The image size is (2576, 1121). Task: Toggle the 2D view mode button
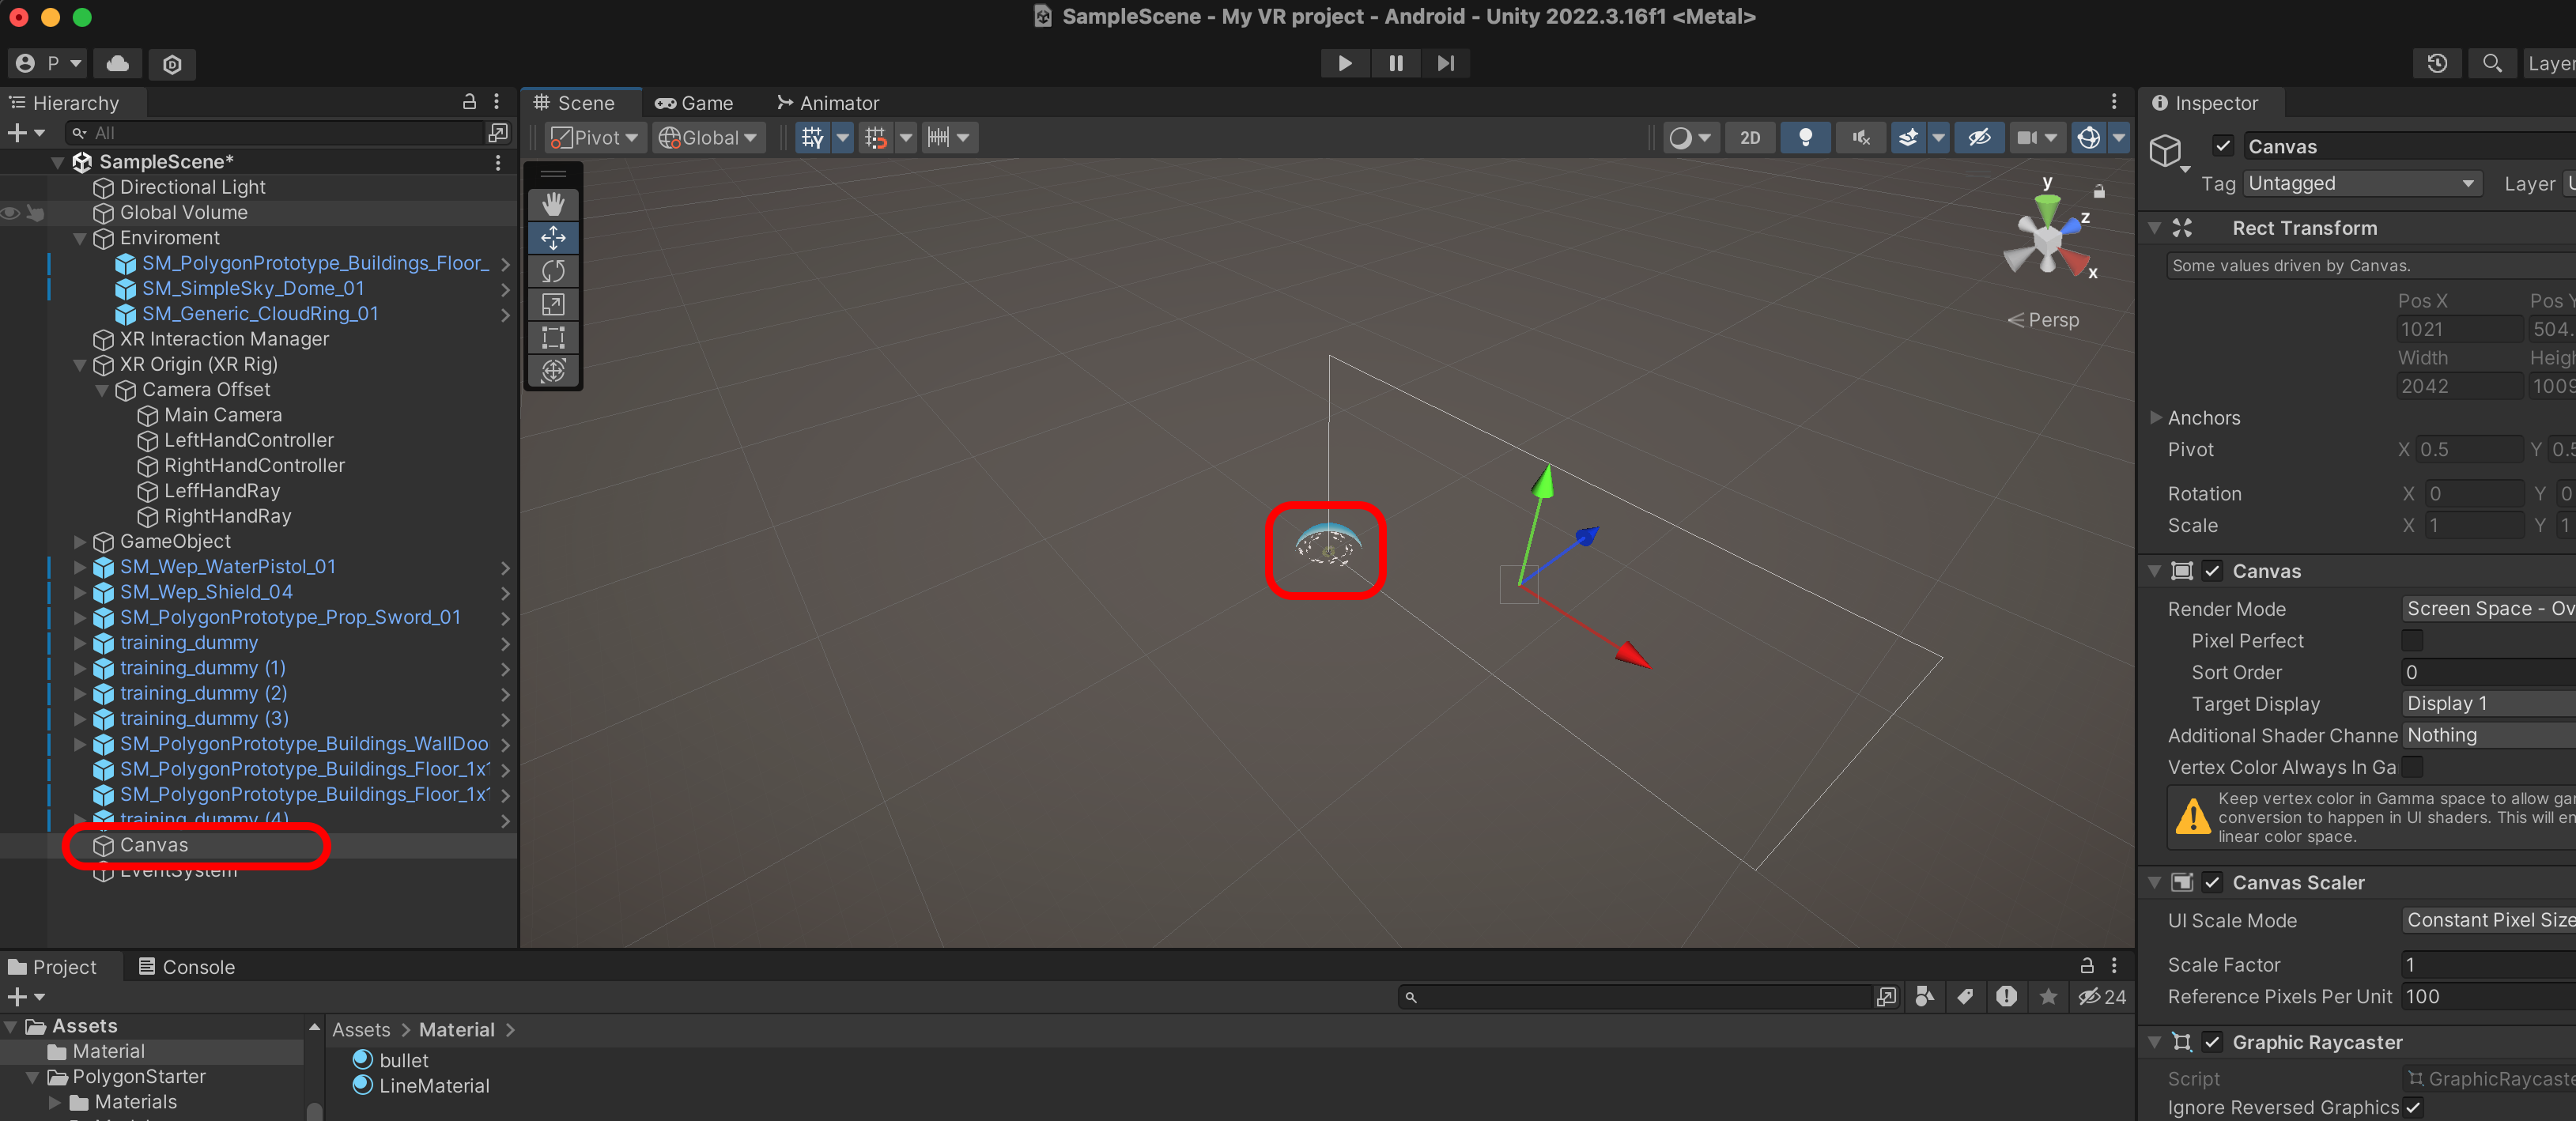point(1749,138)
